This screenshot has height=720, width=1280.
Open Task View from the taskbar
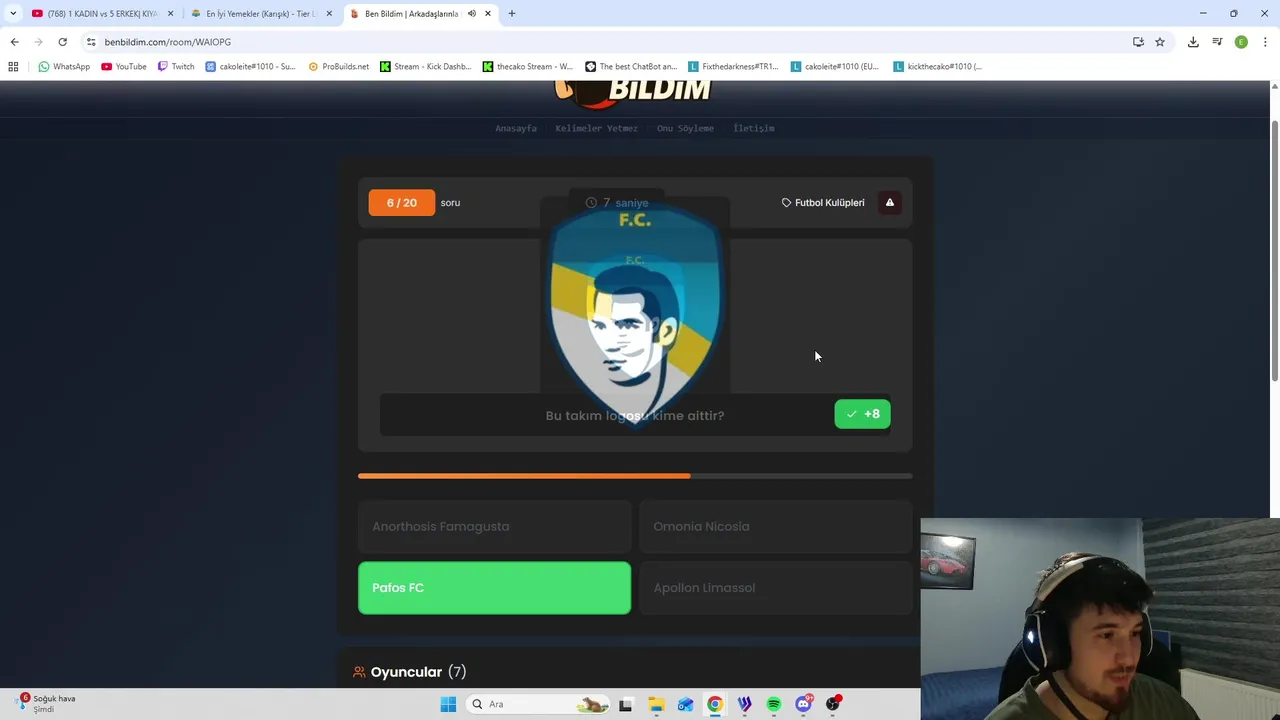625,704
